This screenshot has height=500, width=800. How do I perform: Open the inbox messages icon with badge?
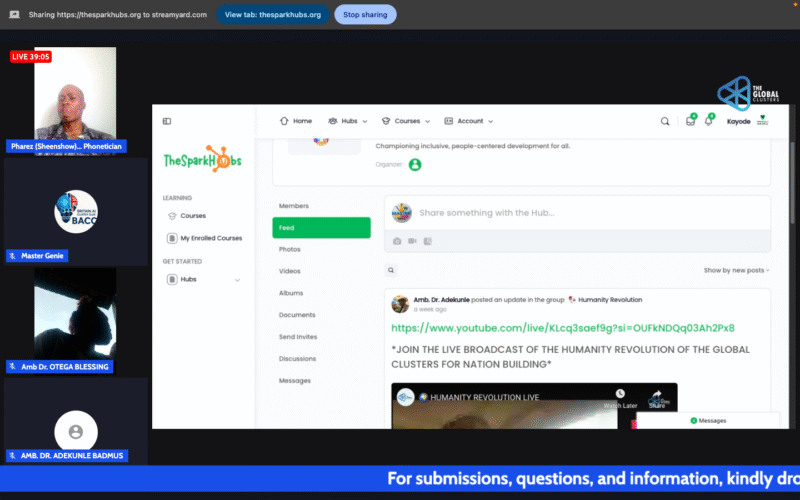pos(690,121)
